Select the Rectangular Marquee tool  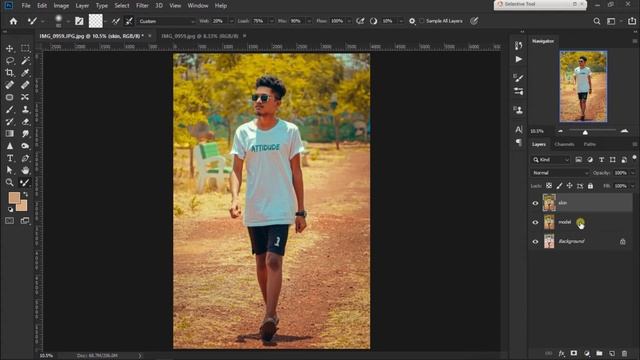pyautogui.click(x=25, y=49)
